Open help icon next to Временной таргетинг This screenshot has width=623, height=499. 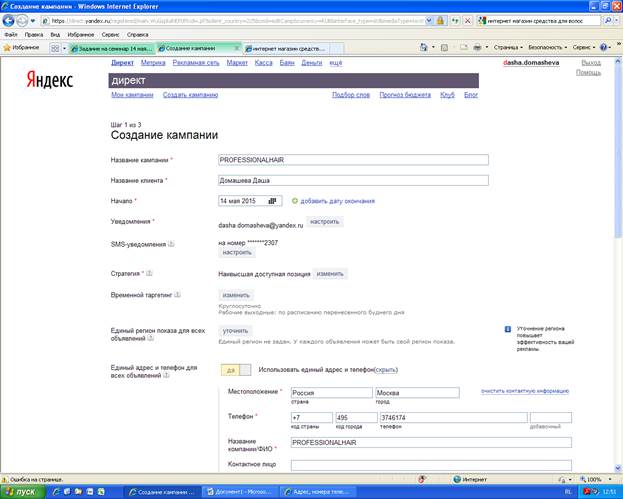click(178, 294)
